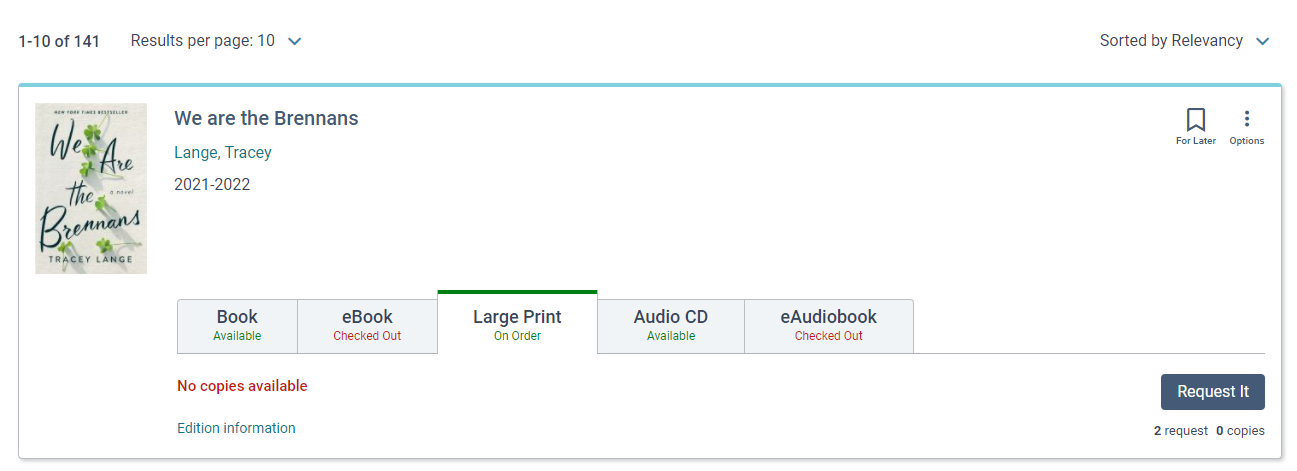
Task: Open the Edition information link
Action: click(236, 428)
